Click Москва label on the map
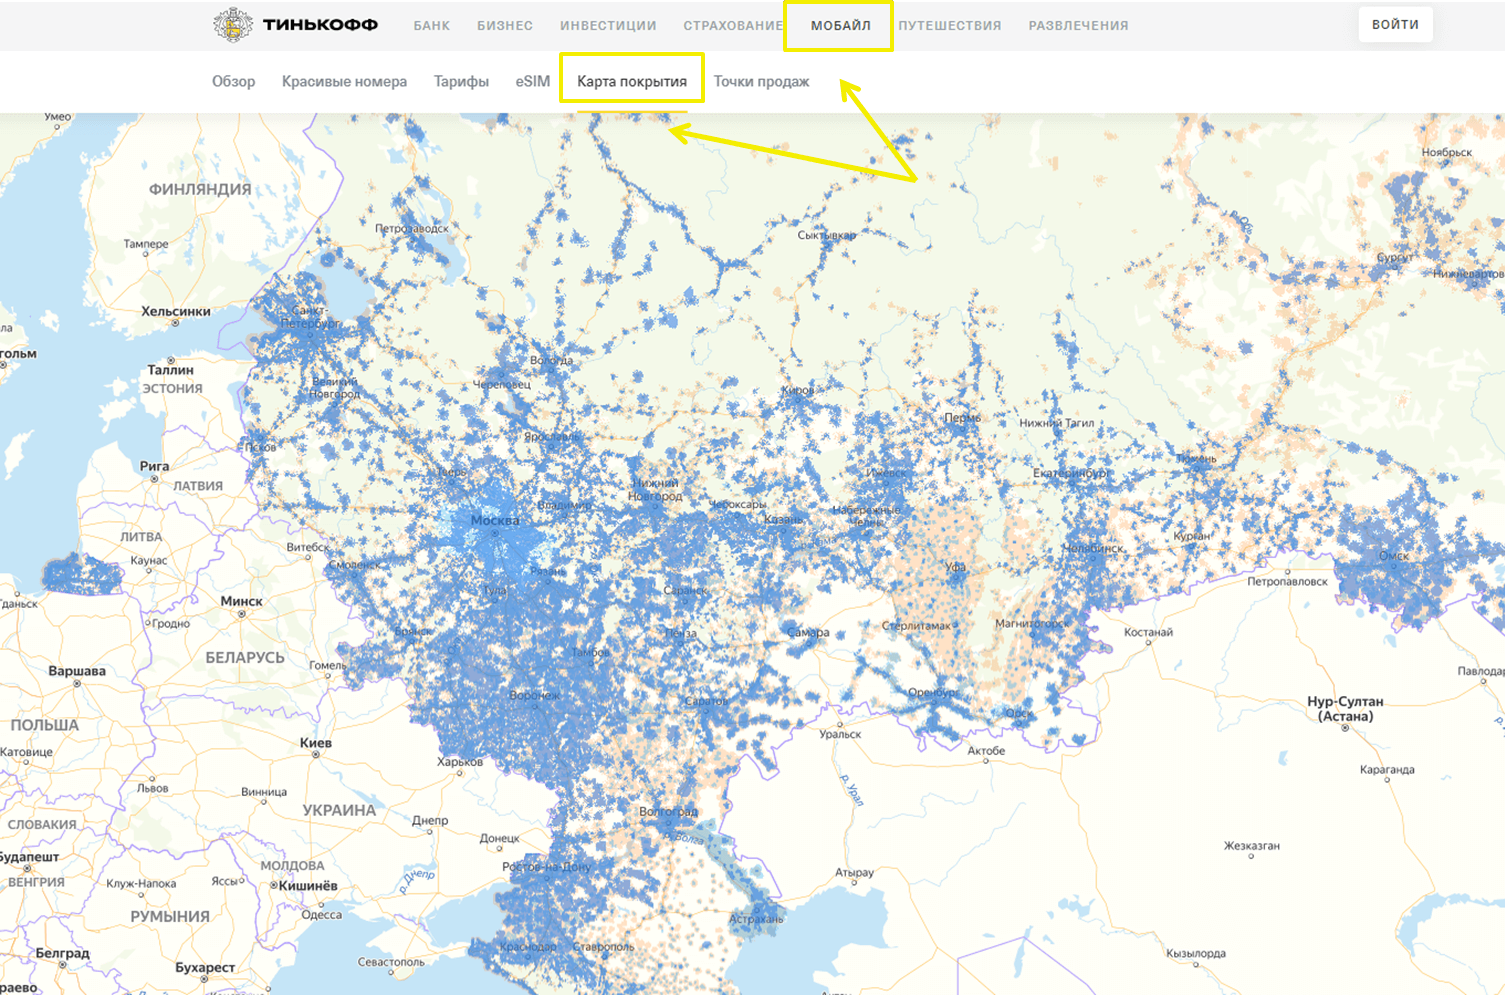 (x=495, y=520)
